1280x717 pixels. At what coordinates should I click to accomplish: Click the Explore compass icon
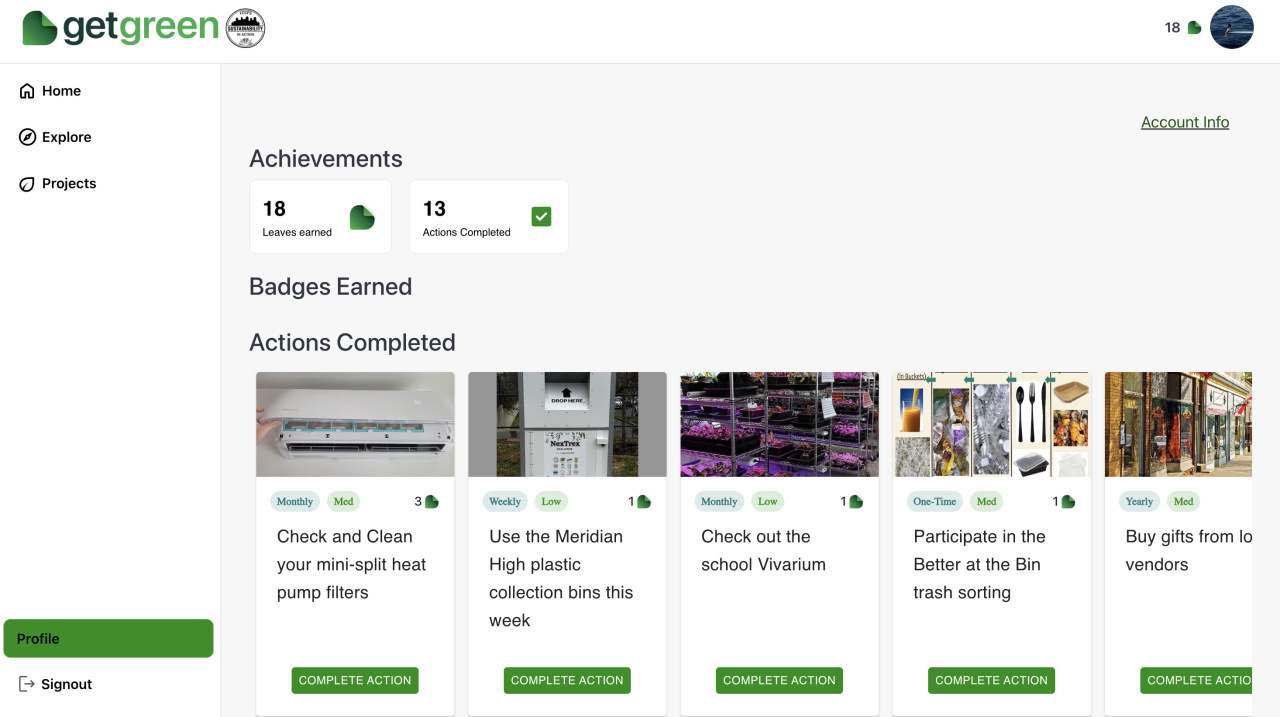pos(27,137)
